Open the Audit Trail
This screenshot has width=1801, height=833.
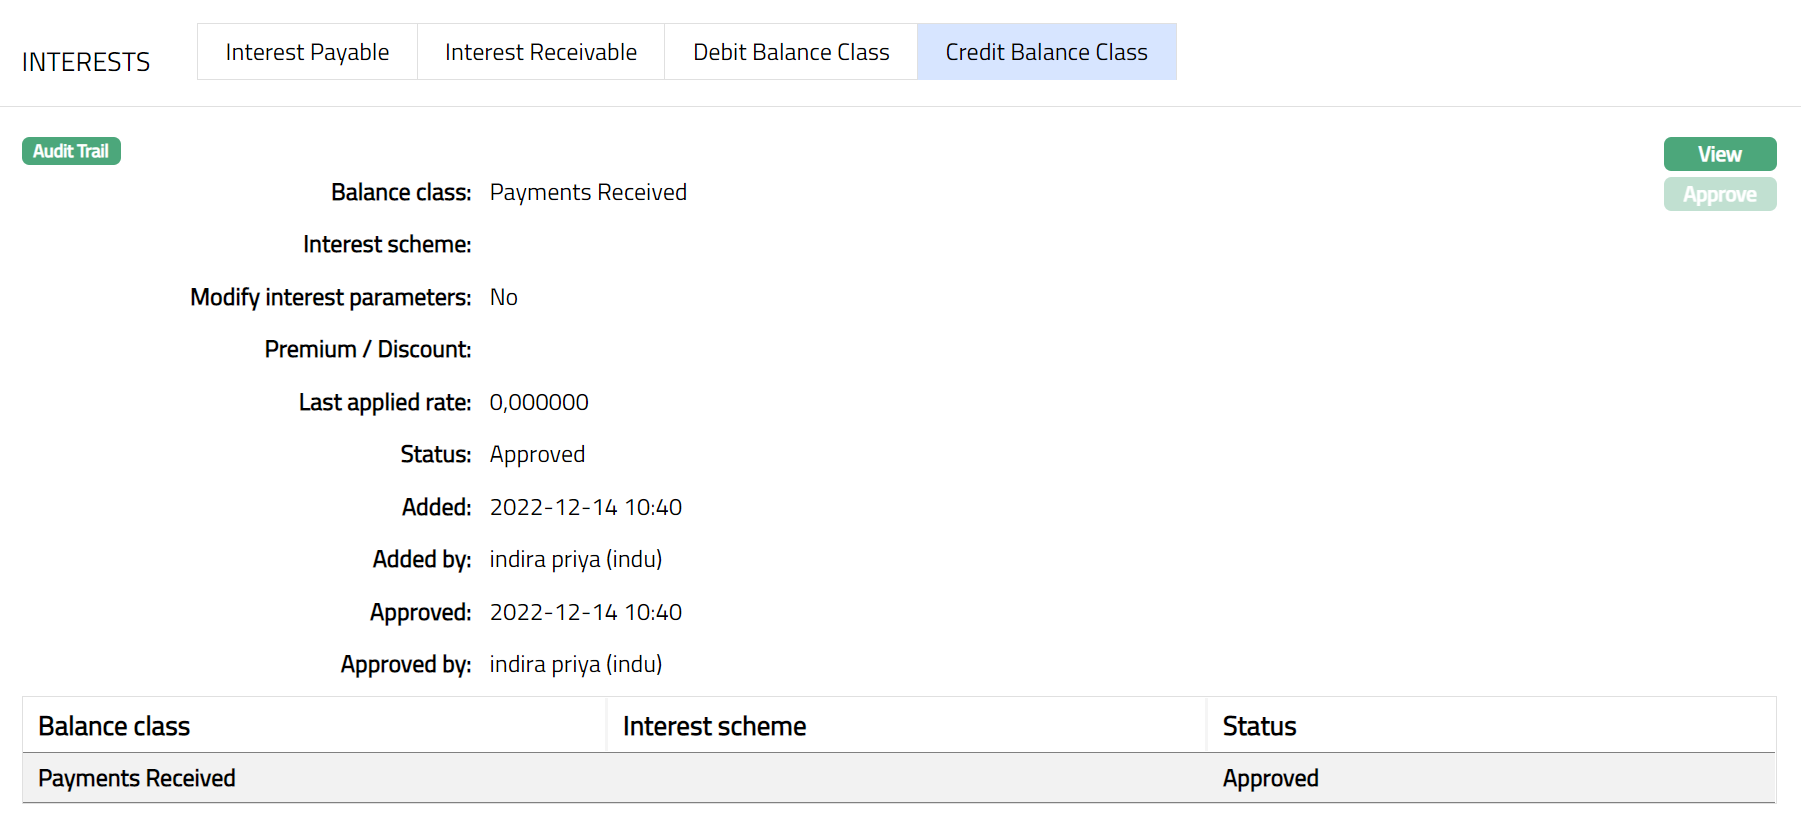click(x=71, y=151)
